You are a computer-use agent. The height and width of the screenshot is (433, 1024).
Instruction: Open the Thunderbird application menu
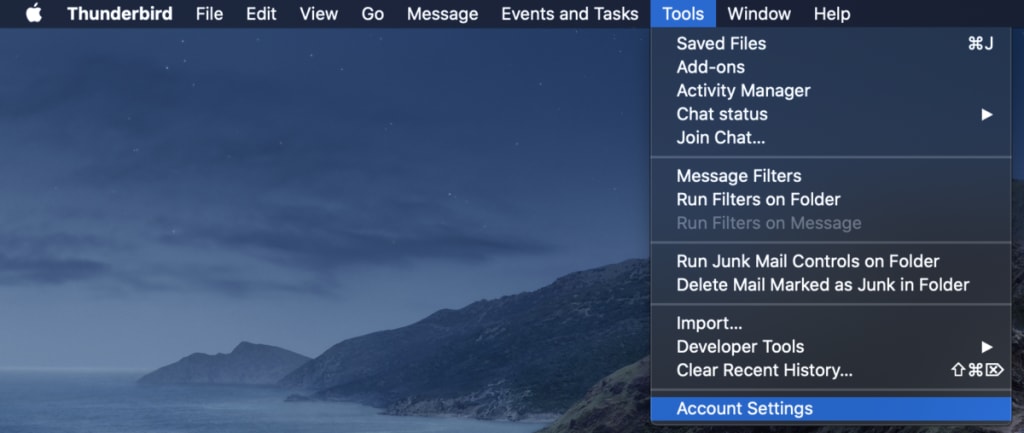tap(120, 14)
